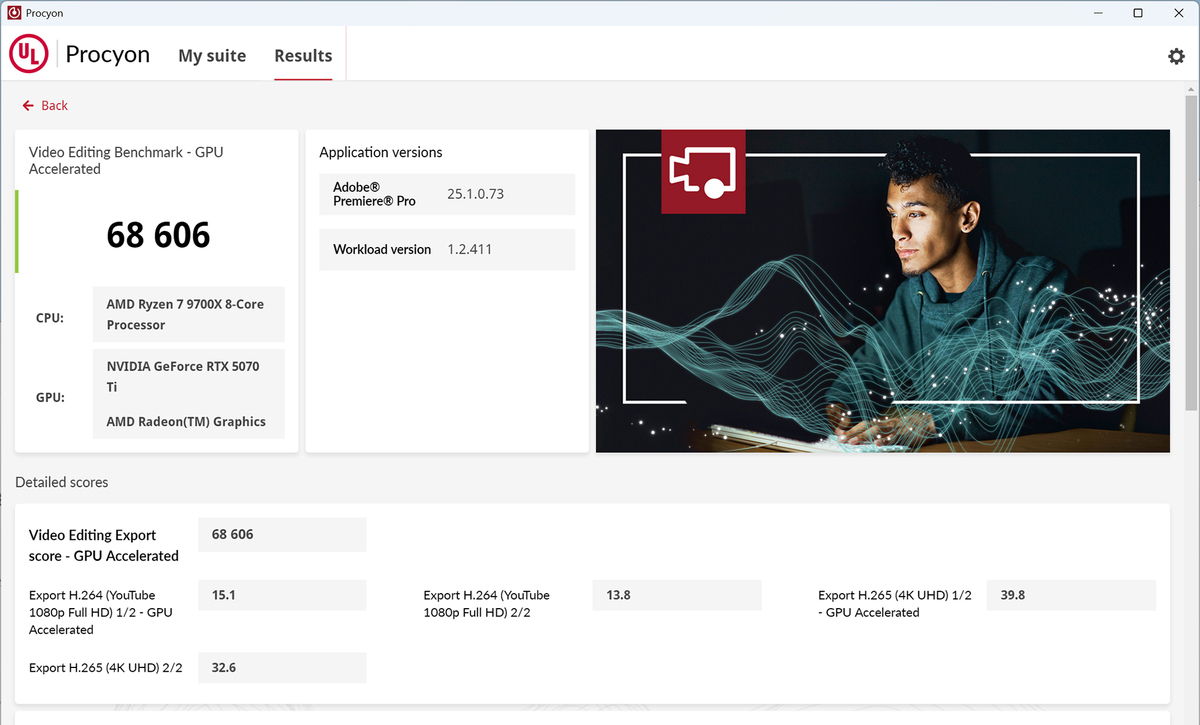Screen dimensions: 1200x725
Task: Switch to My suite tab
Action: click(x=212, y=56)
